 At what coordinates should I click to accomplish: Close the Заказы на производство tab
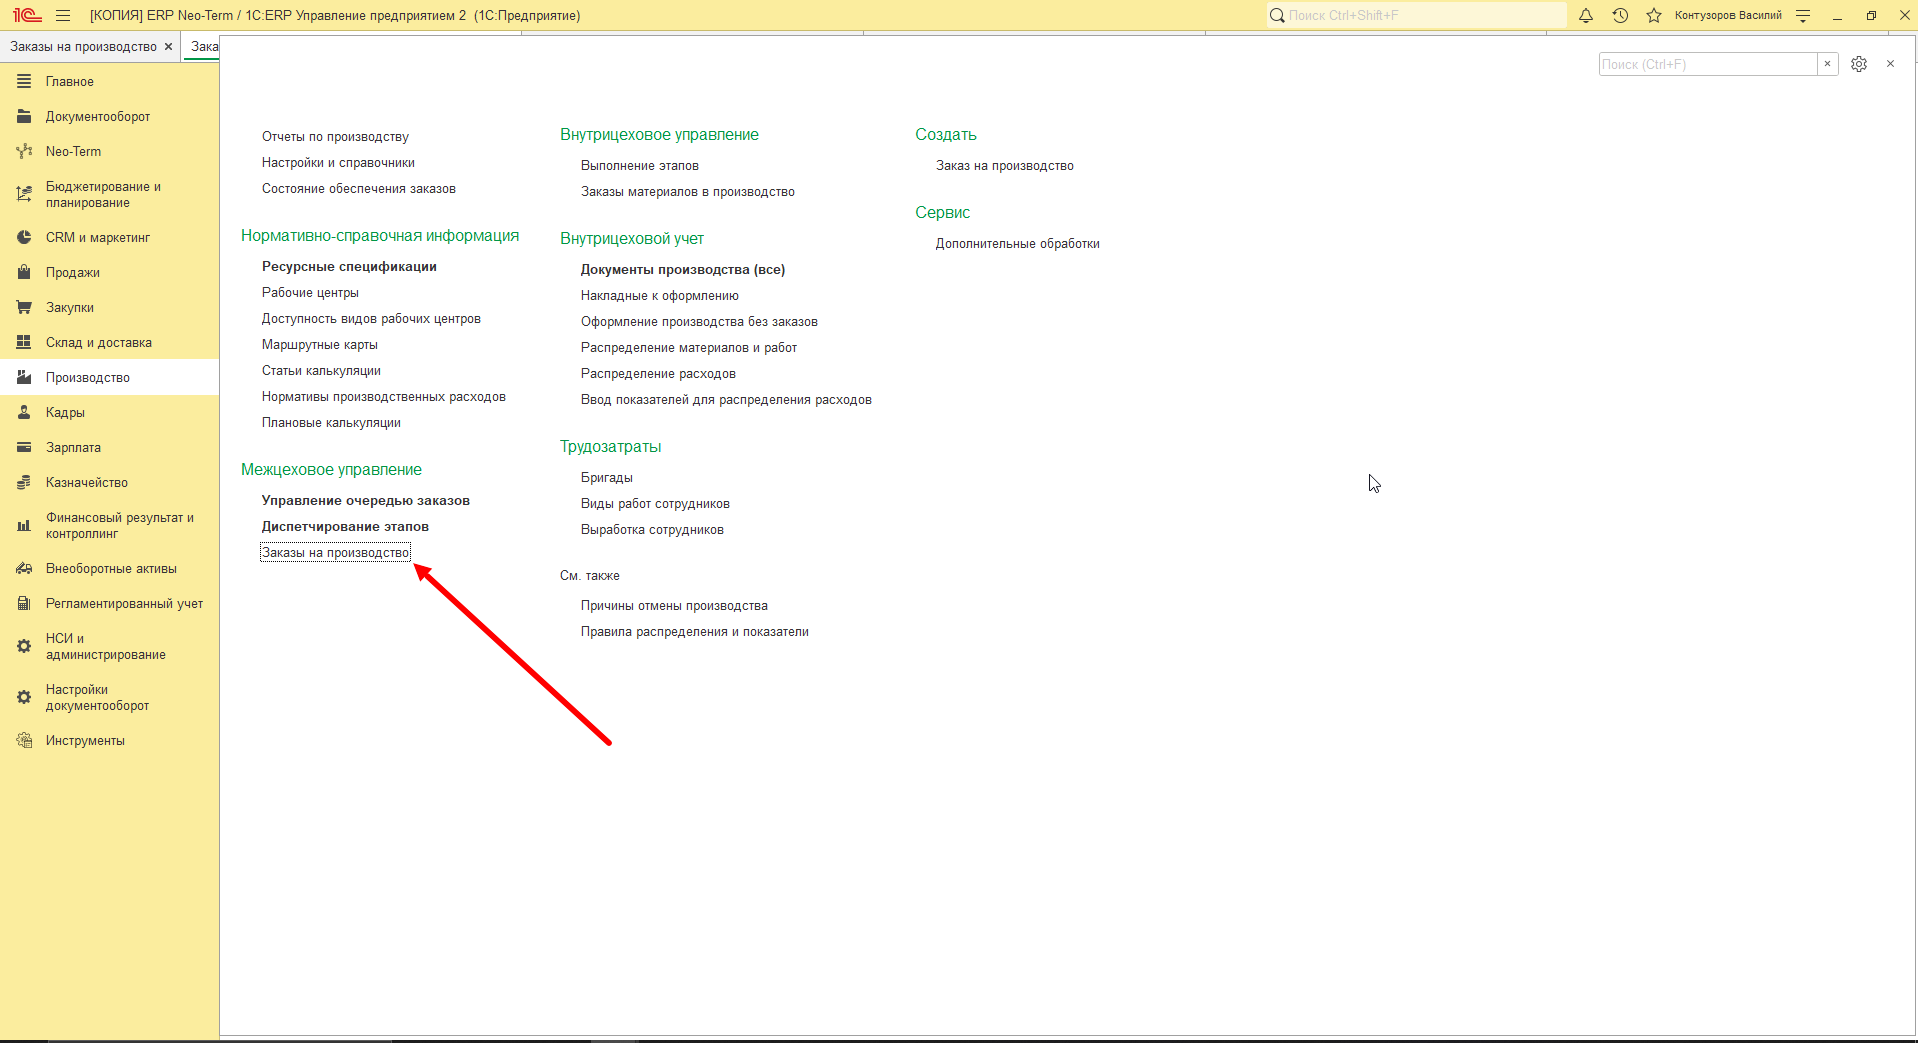168,47
